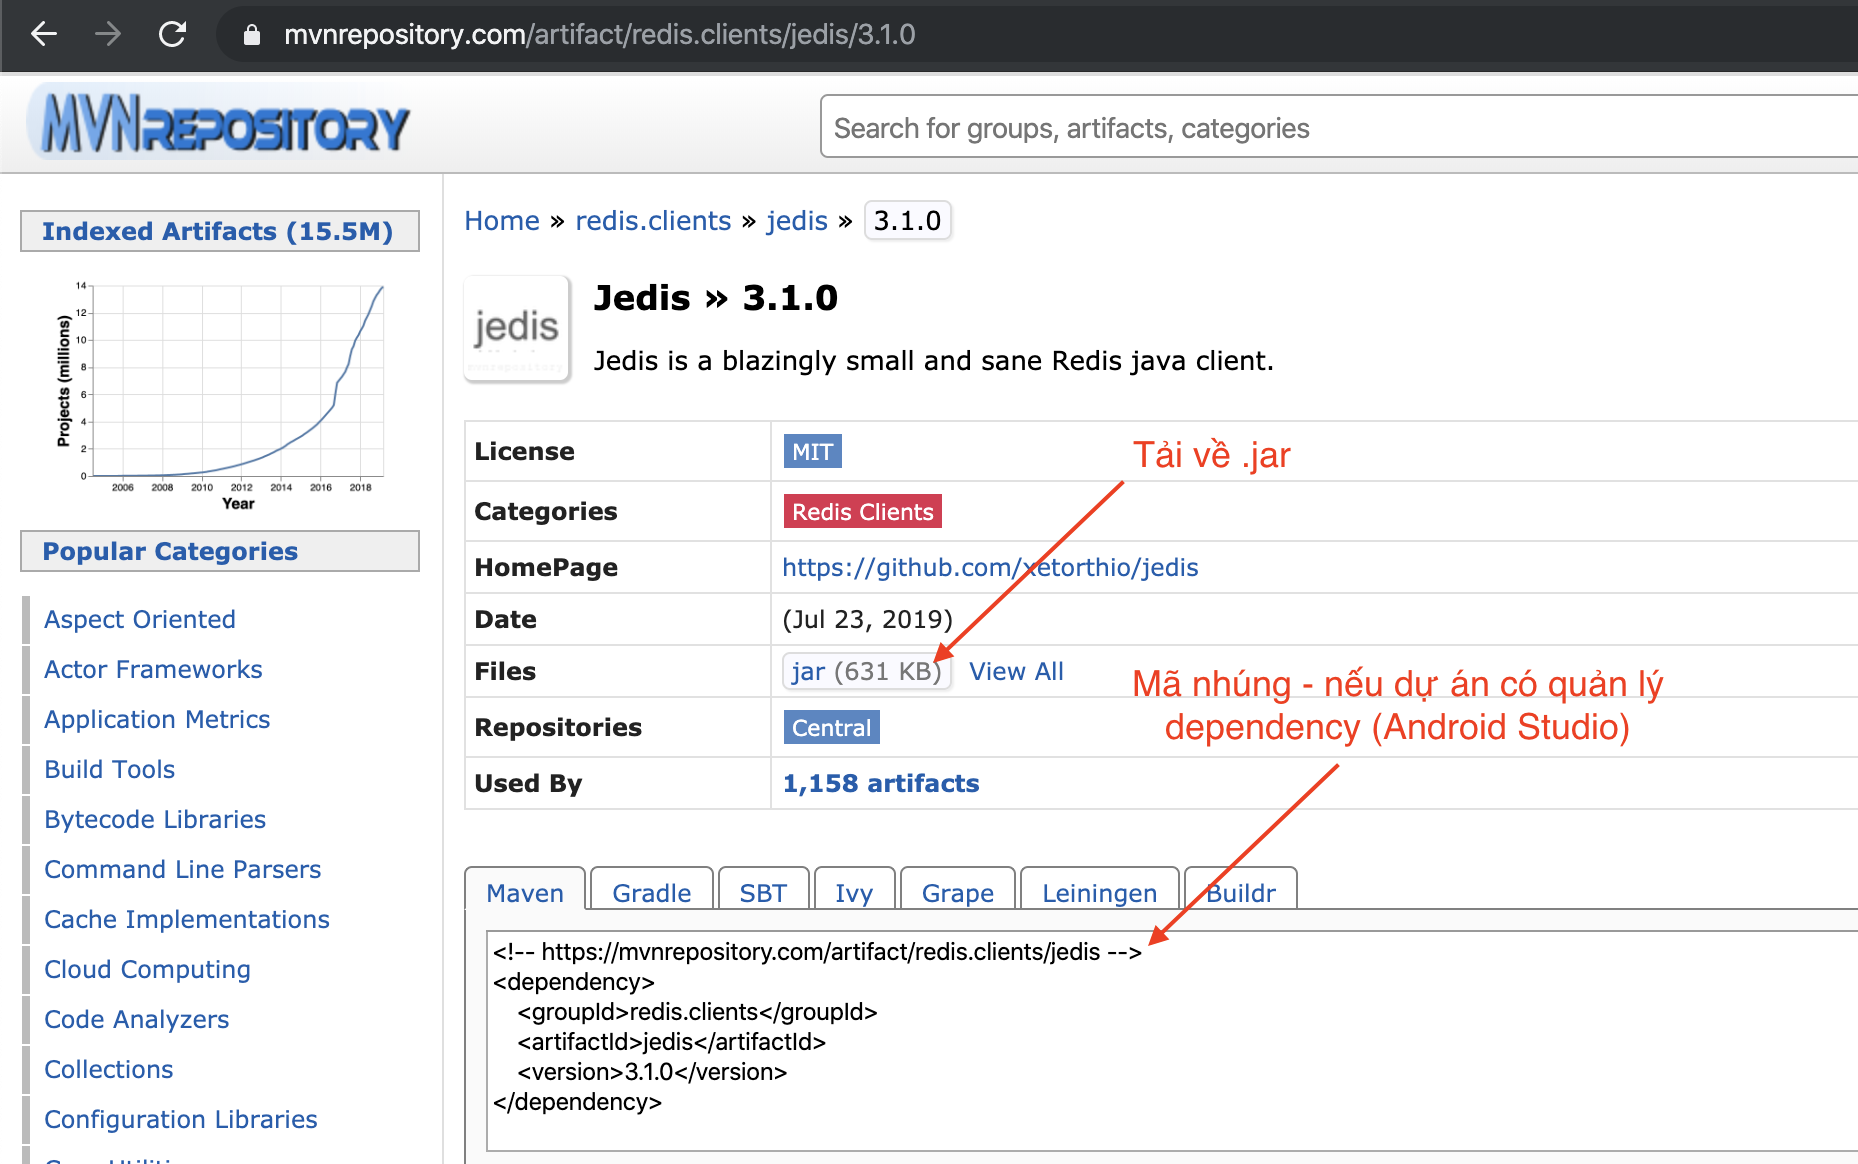Image resolution: width=1858 pixels, height=1164 pixels.
Task: Open the indexed artifacts growth chart
Action: click(221, 396)
